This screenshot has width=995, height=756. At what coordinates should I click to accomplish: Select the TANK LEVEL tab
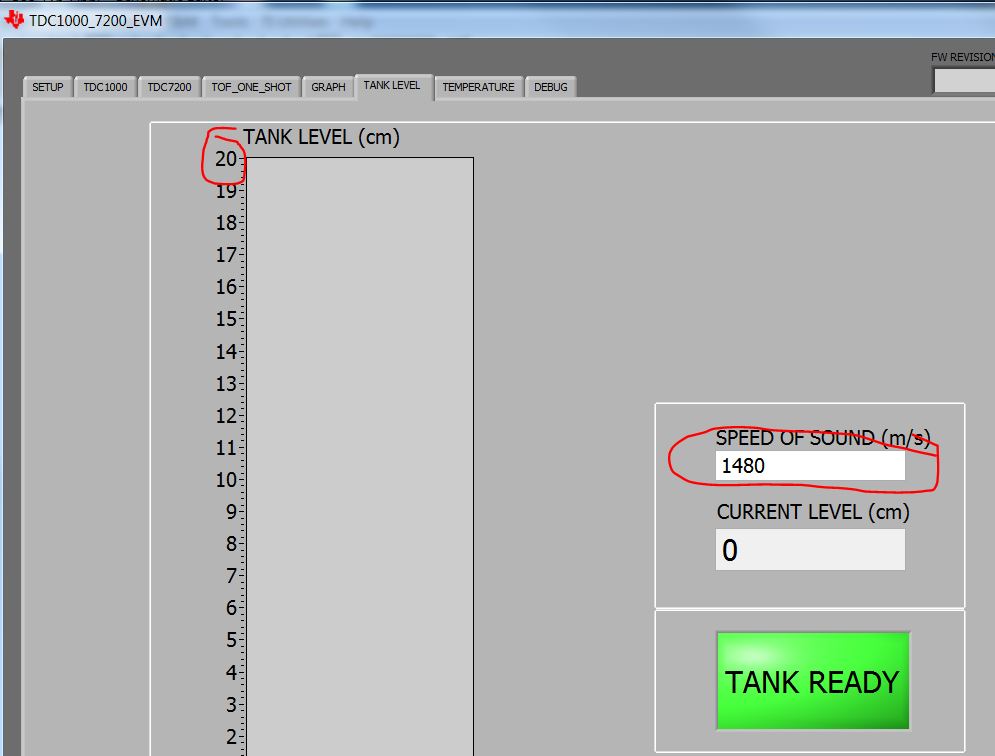click(x=392, y=85)
